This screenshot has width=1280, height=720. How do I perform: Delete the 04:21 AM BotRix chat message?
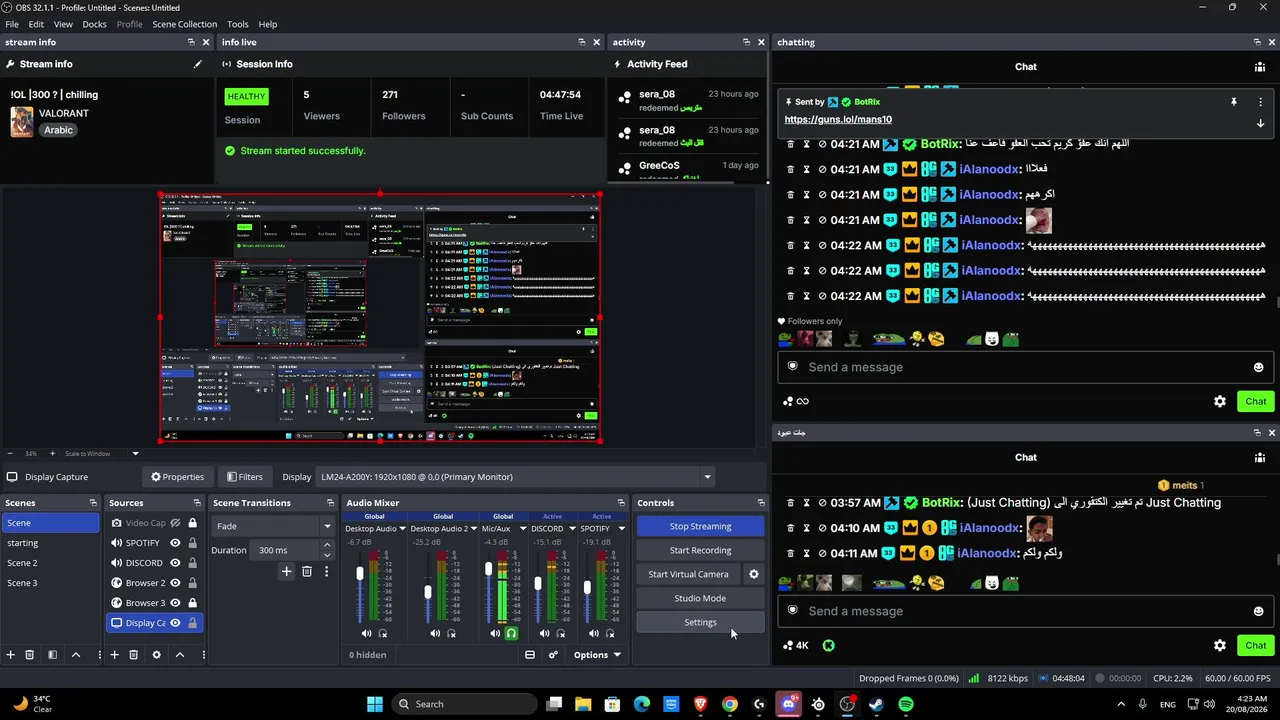click(790, 144)
